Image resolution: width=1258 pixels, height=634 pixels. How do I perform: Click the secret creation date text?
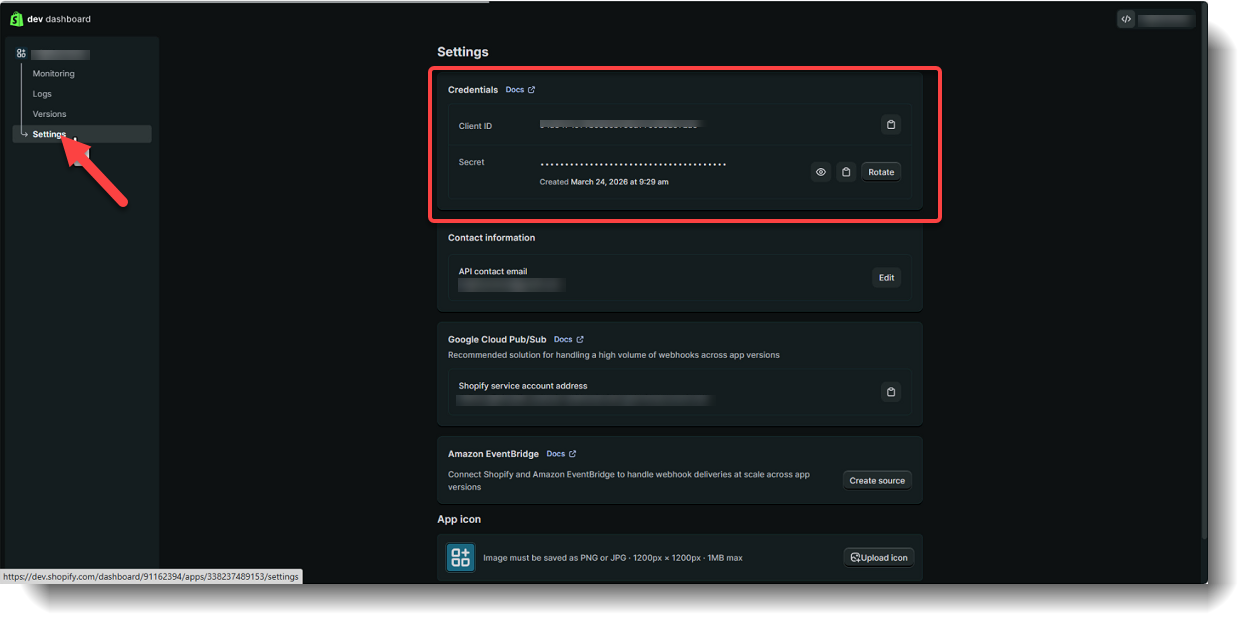pos(604,182)
